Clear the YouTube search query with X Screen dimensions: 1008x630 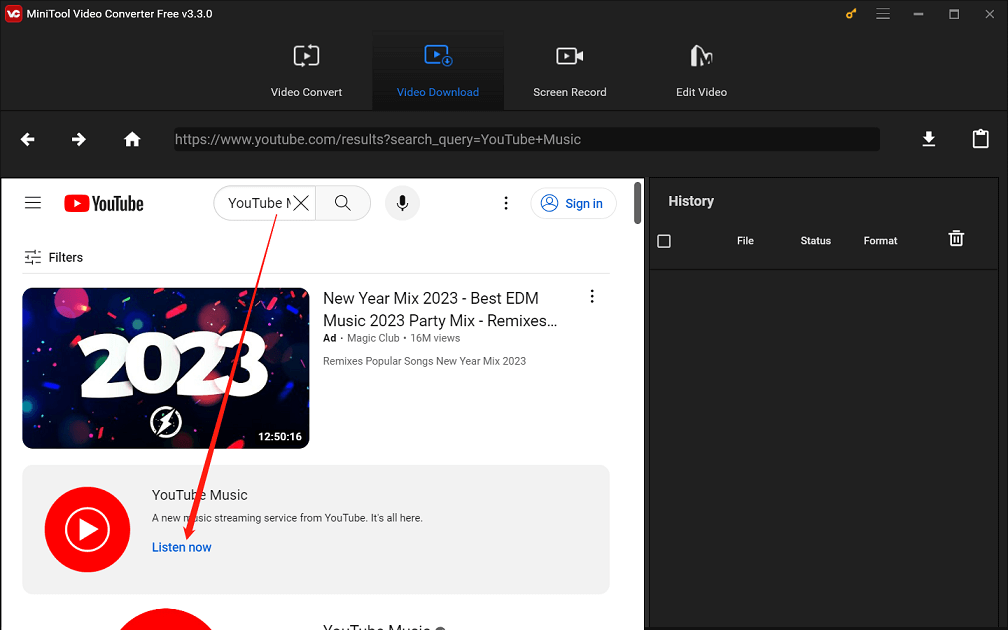[301, 203]
